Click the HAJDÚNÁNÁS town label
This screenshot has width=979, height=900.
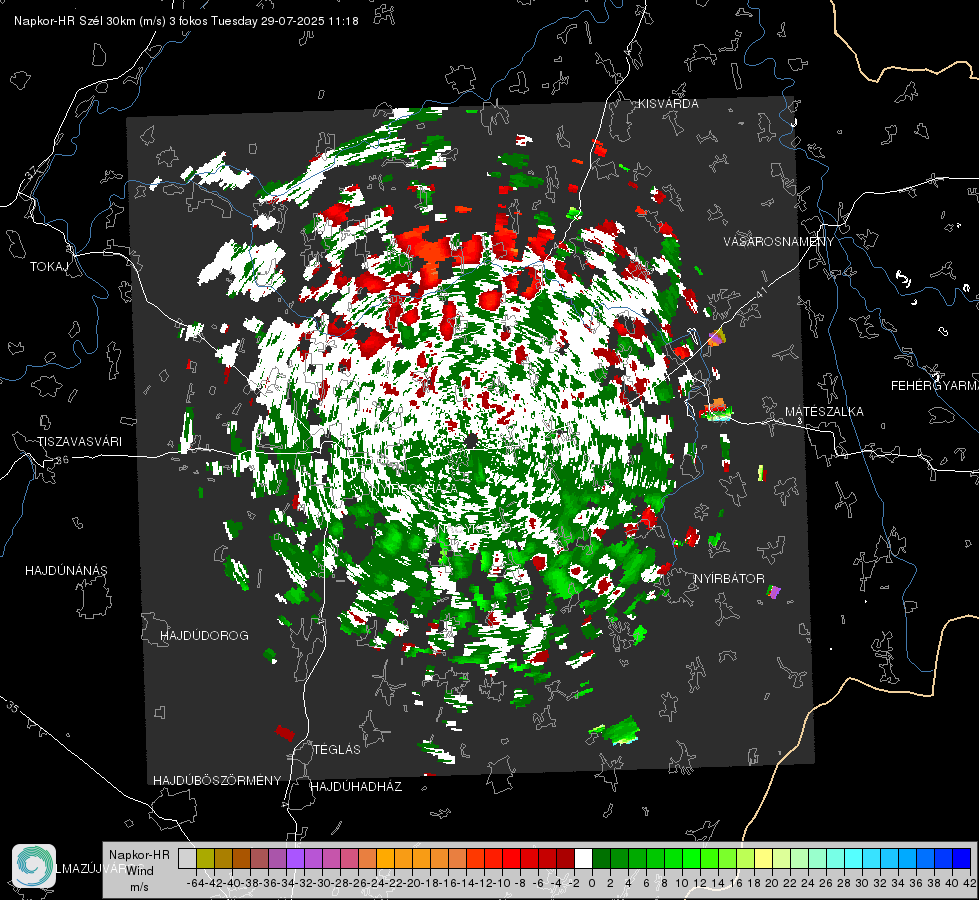tap(66, 570)
